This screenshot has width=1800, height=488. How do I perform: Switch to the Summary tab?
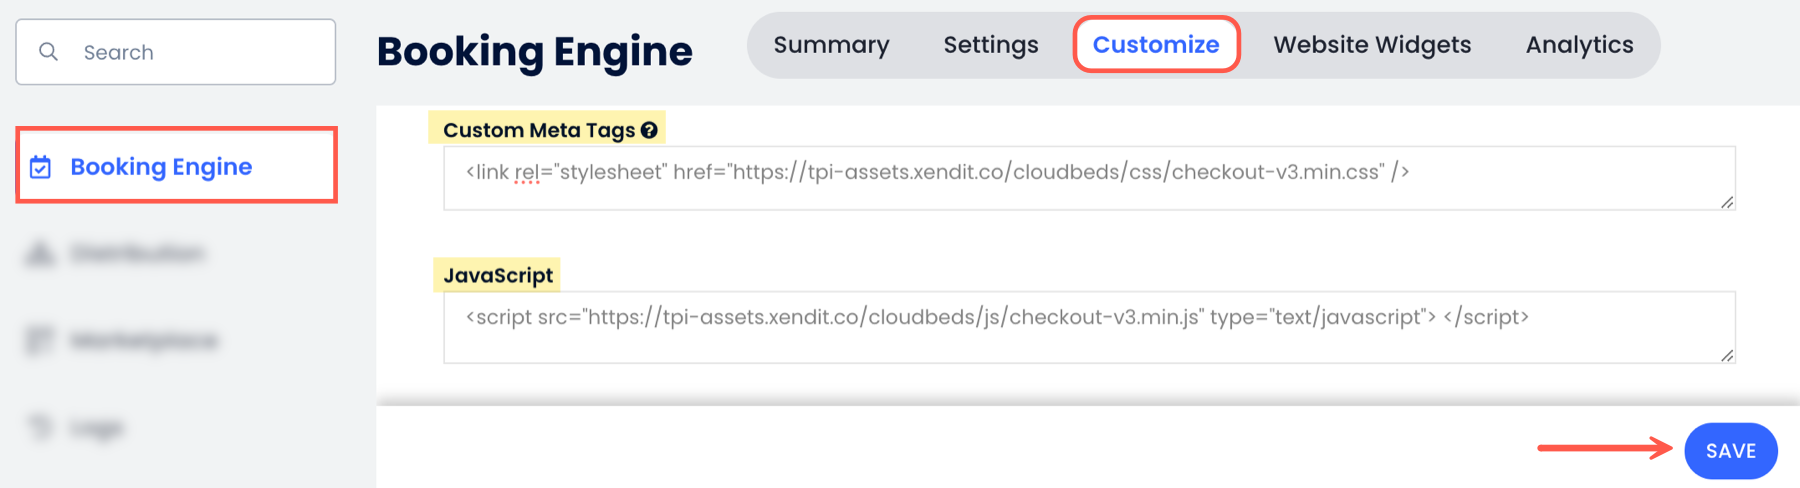coord(831,45)
